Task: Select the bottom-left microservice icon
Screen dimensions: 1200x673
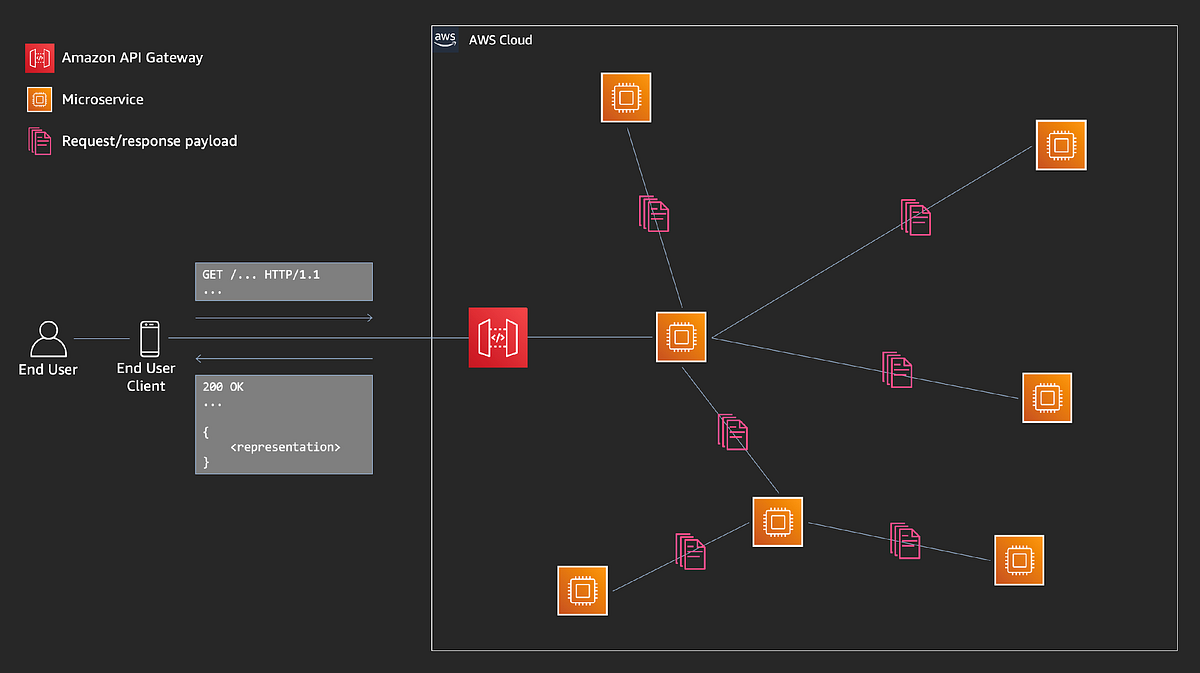Action: coord(582,590)
